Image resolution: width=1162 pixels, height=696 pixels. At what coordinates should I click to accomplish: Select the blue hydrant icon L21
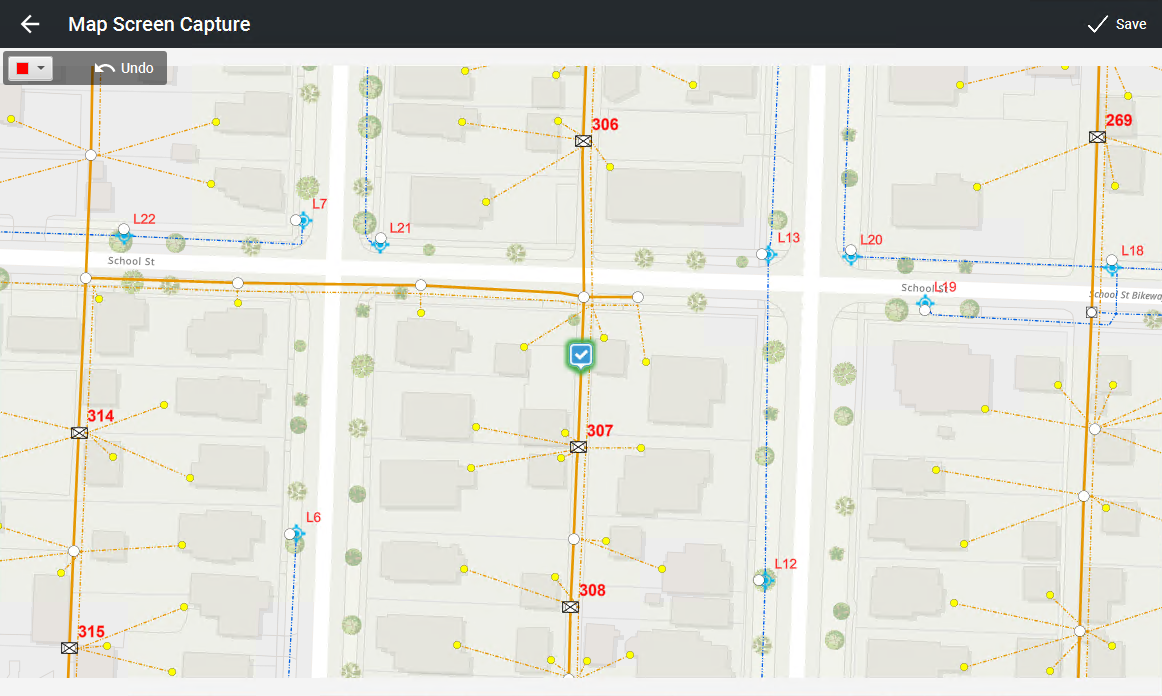click(x=380, y=243)
